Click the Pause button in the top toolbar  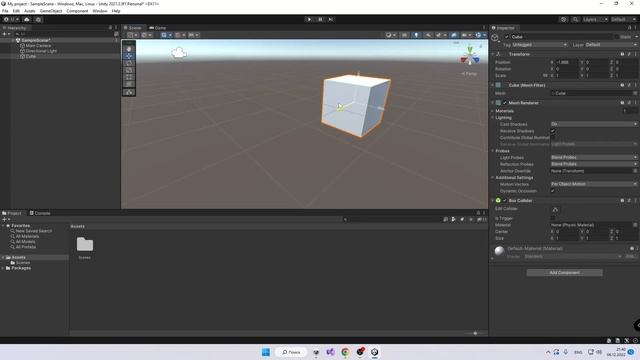coord(320,19)
